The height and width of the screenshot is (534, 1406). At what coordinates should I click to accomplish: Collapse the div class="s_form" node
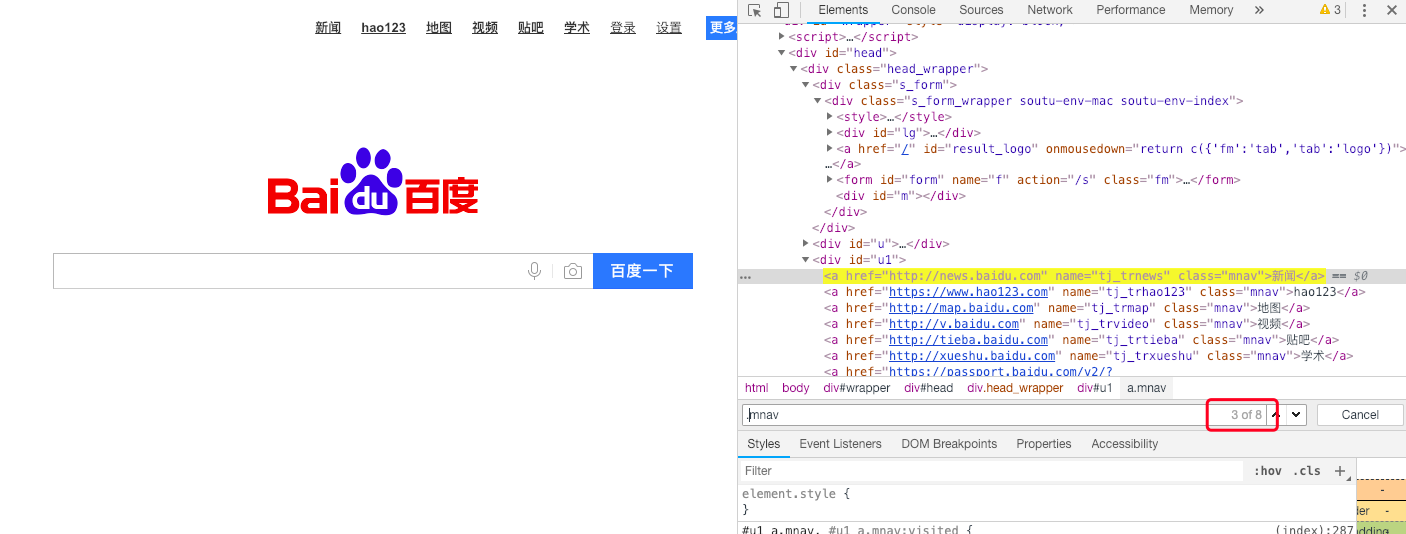tap(806, 85)
